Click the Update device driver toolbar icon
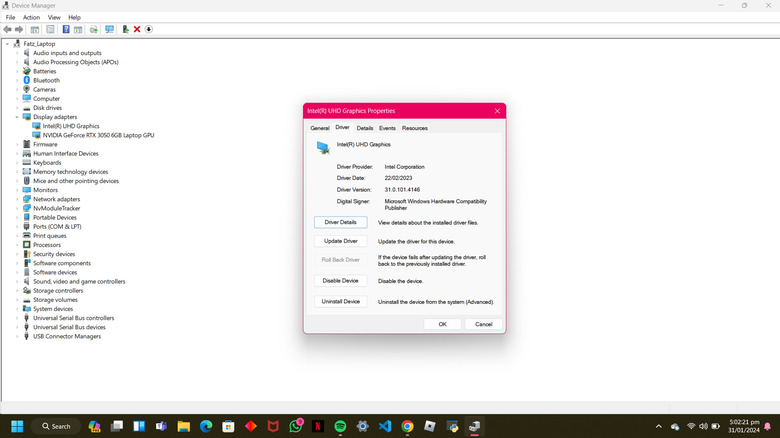This screenshot has height=438, width=780. click(x=125, y=29)
